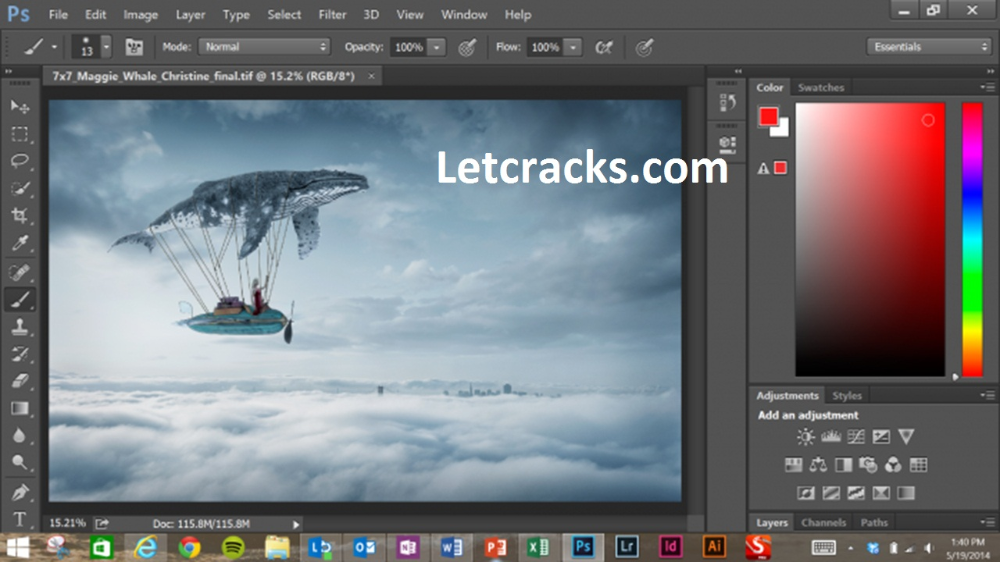Open the Brush Preset picker arrow

pyautogui.click(x=105, y=47)
